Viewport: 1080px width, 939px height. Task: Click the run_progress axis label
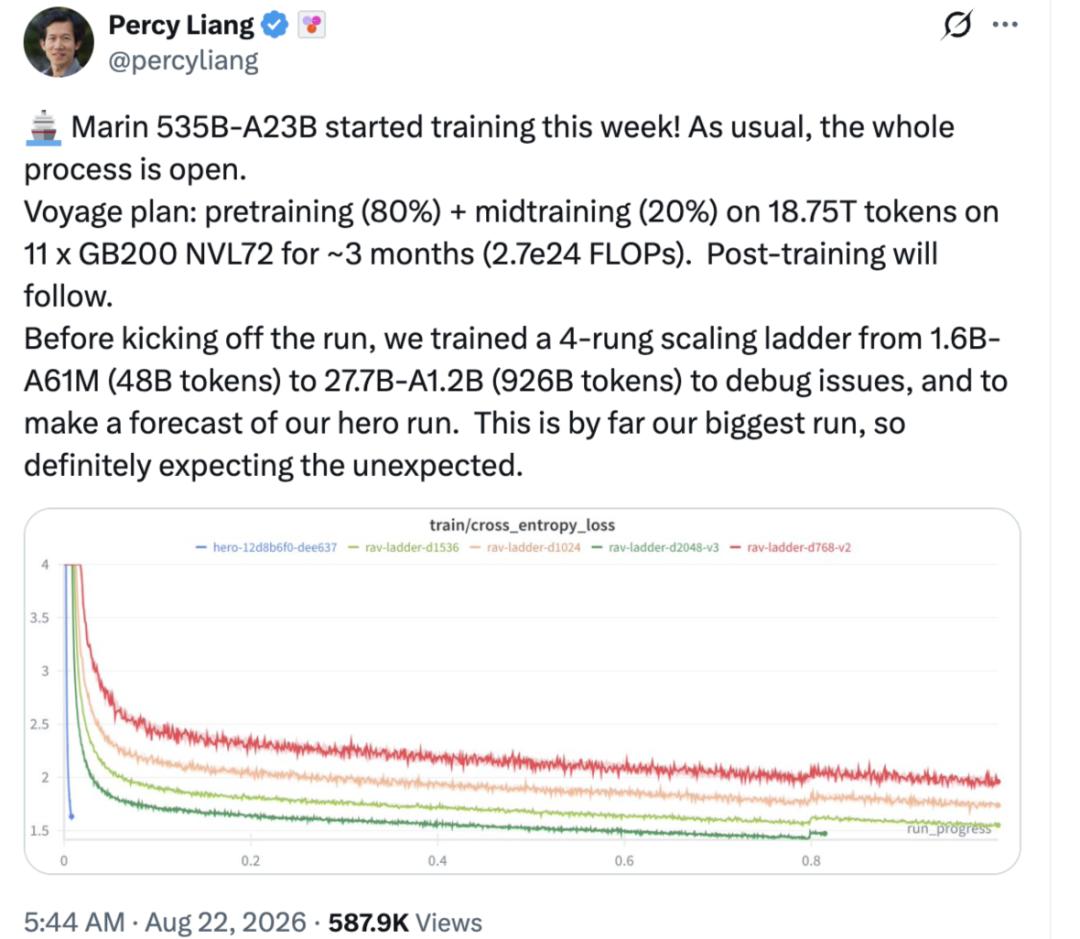948,829
